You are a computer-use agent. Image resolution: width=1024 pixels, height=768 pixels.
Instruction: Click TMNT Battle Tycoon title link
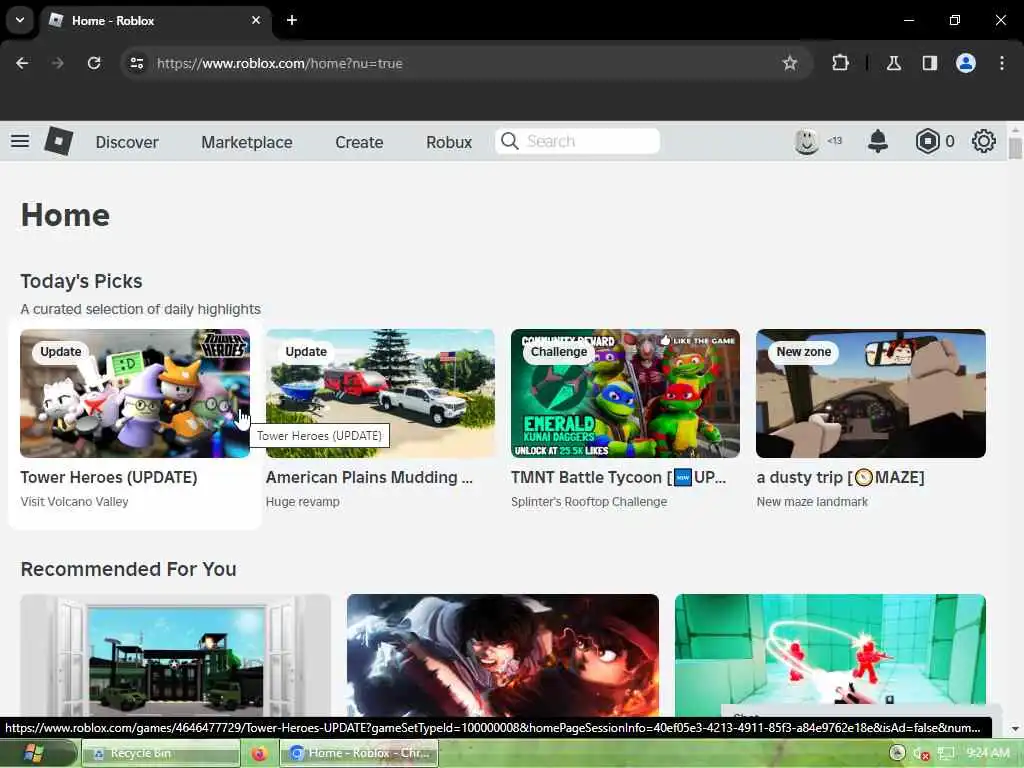(x=618, y=477)
